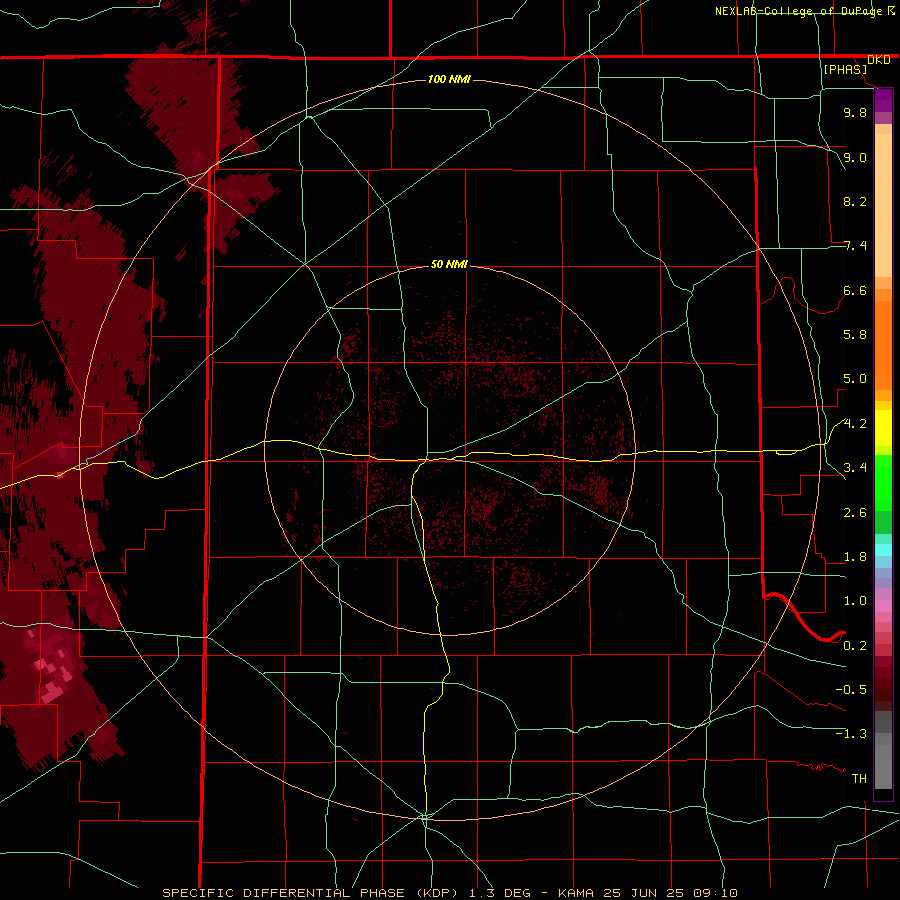Click the -0.5 value on the legend
This screenshot has width=900, height=900.
(851, 690)
